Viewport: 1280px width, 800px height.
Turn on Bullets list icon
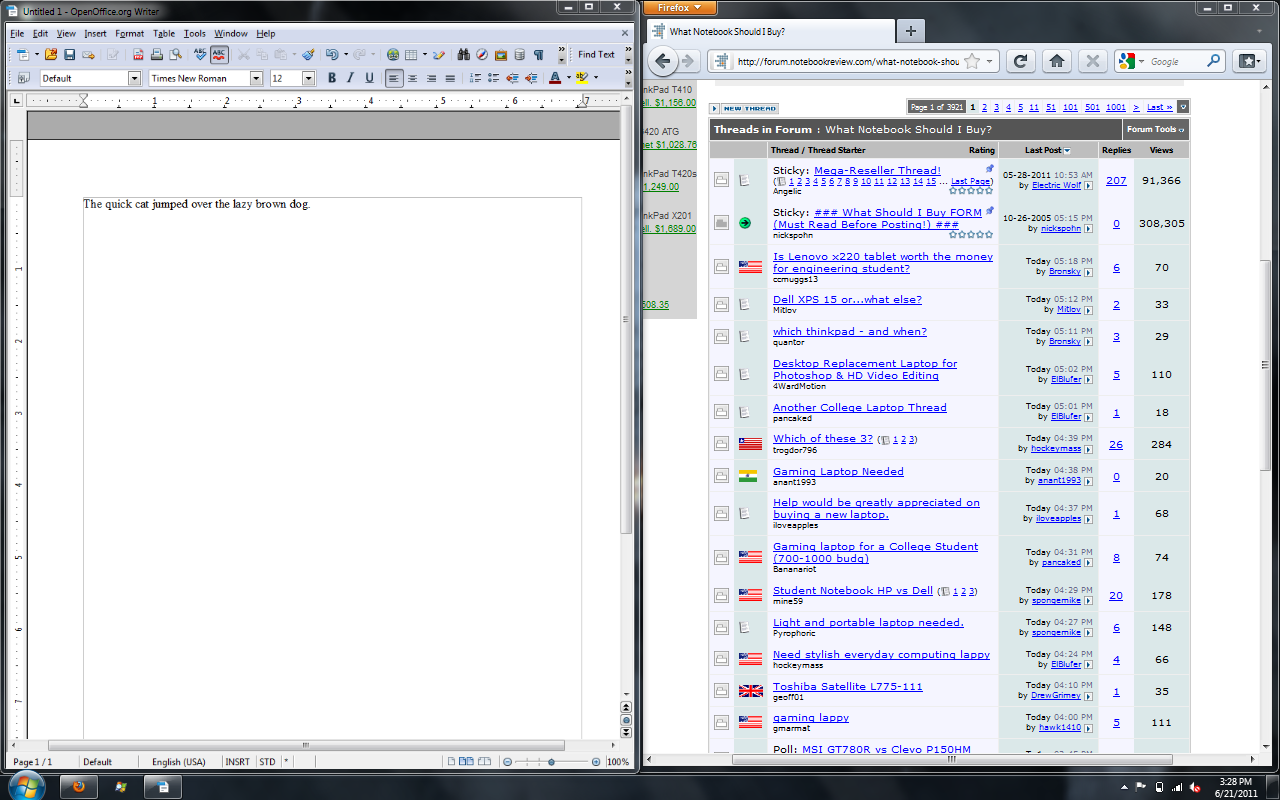point(494,78)
